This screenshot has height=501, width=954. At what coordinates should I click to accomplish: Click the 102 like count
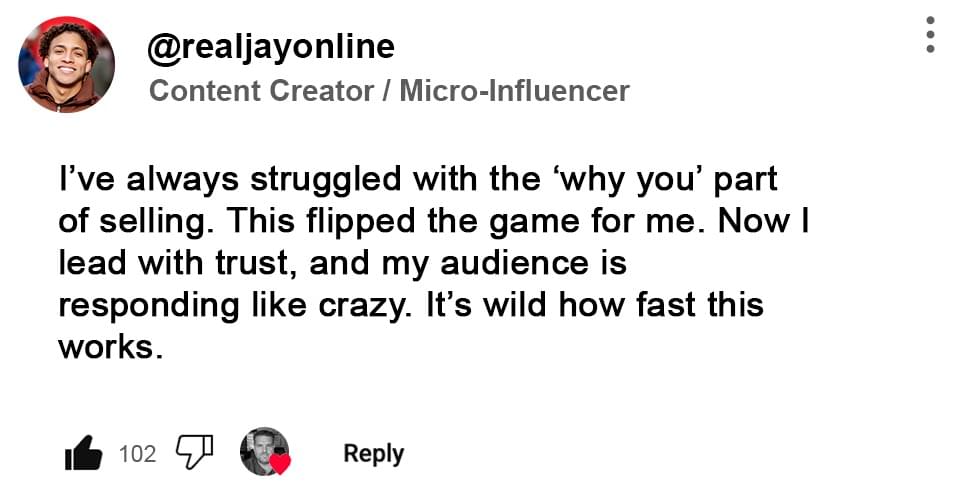(137, 454)
